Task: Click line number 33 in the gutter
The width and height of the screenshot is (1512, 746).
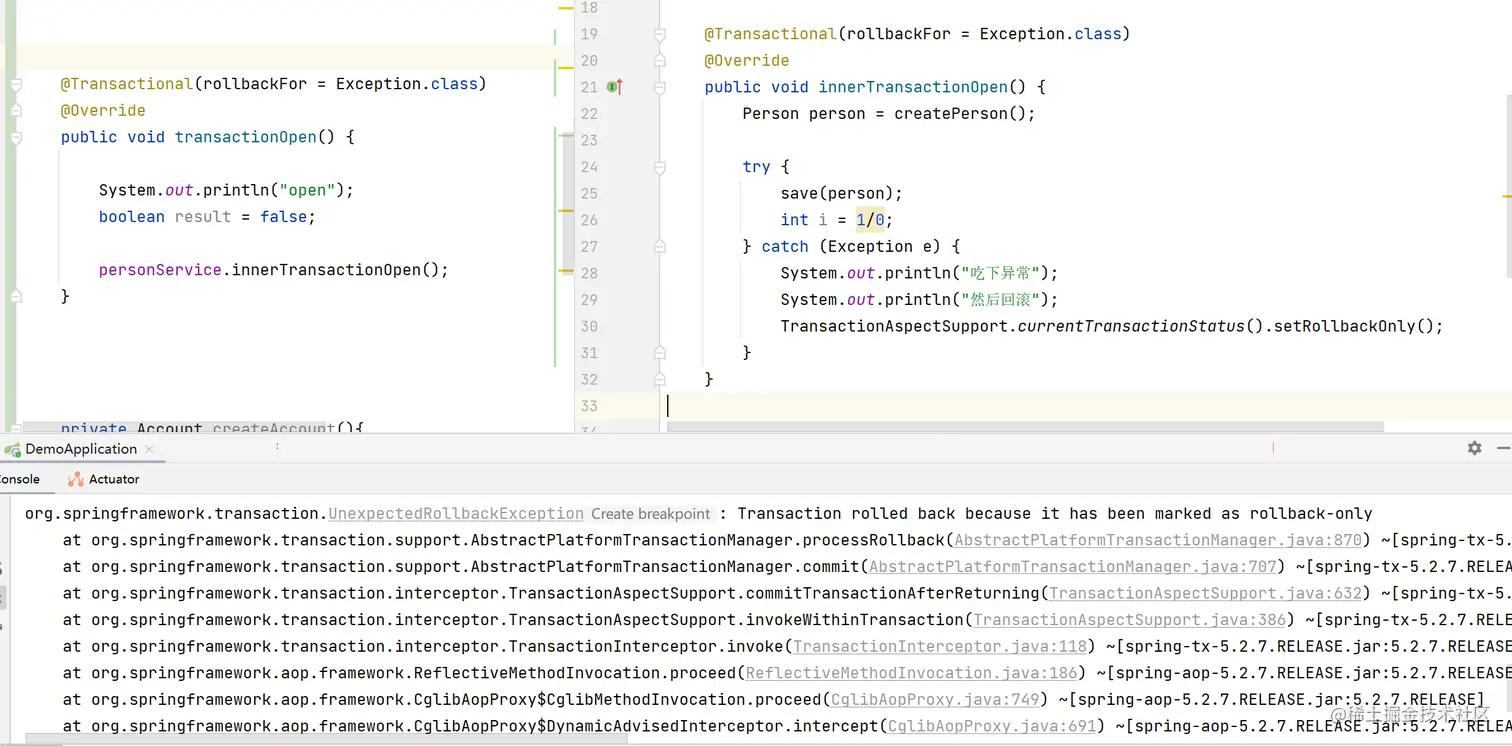Action: pos(589,406)
